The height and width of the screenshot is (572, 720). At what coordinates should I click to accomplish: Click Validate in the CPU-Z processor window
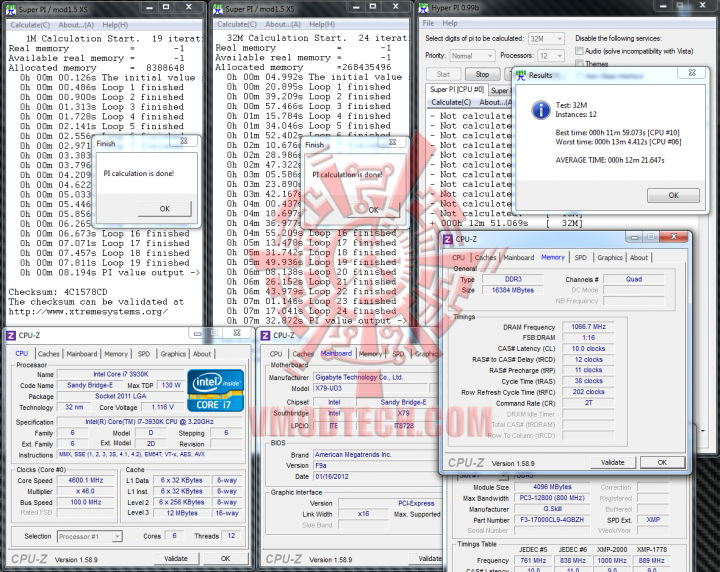176,559
